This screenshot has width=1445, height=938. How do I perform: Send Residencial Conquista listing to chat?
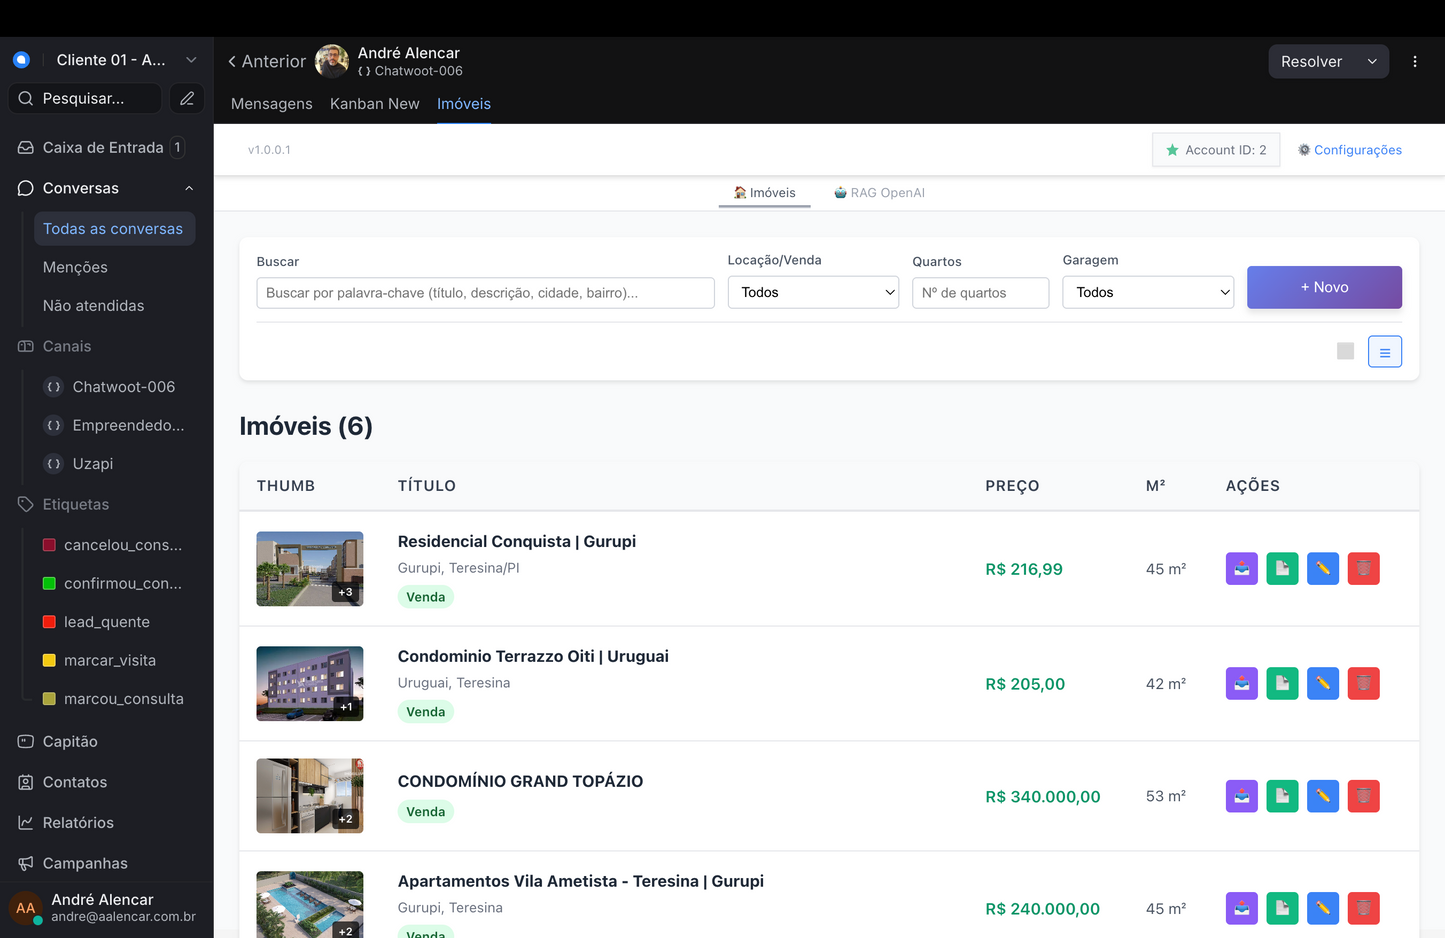tap(1241, 568)
